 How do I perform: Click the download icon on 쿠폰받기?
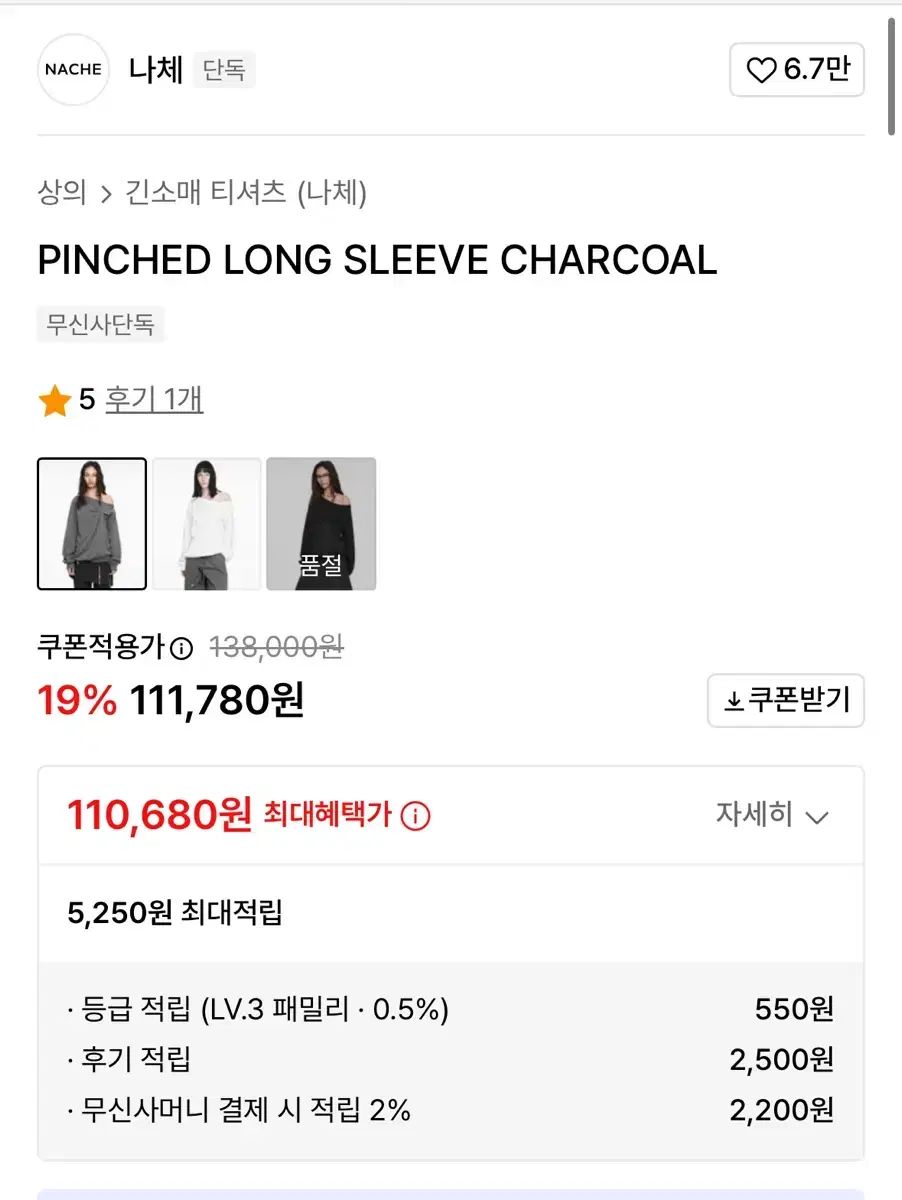[x=734, y=701]
